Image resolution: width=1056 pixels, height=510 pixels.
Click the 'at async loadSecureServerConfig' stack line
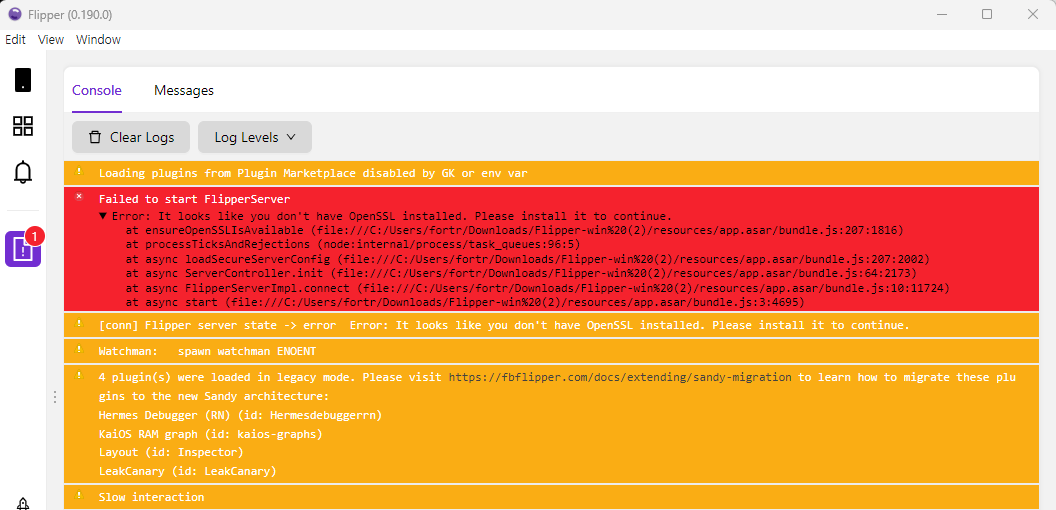point(527,259)
